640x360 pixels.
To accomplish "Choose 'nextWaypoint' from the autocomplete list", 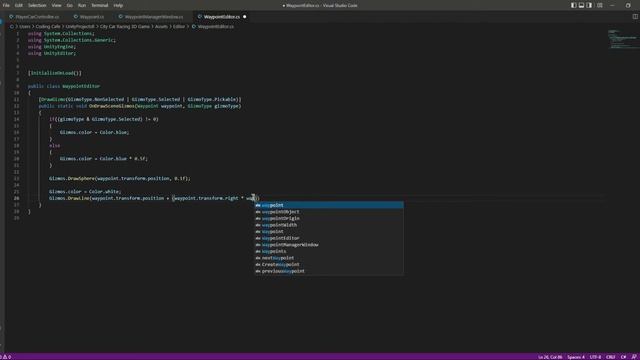I will pos(329,258).
